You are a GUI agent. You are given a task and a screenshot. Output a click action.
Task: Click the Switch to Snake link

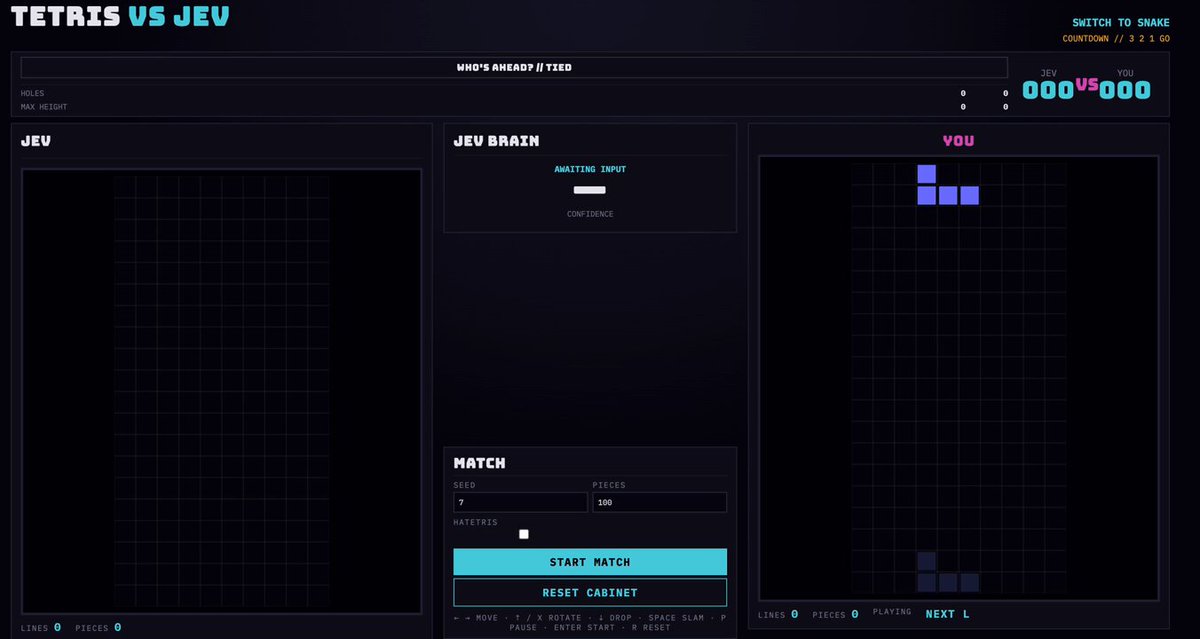(x=1121, y=23)
